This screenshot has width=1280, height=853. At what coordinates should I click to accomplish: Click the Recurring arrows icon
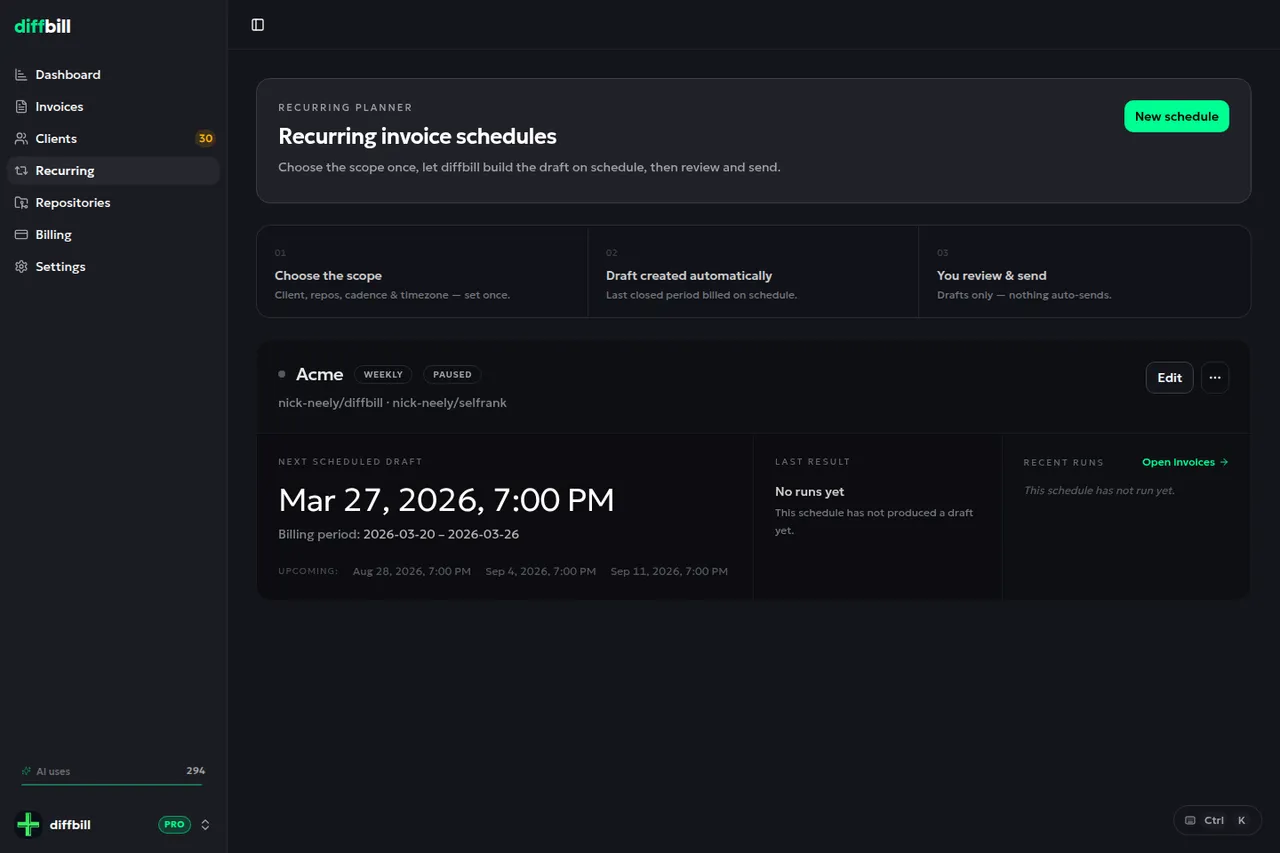click(21, 171)
